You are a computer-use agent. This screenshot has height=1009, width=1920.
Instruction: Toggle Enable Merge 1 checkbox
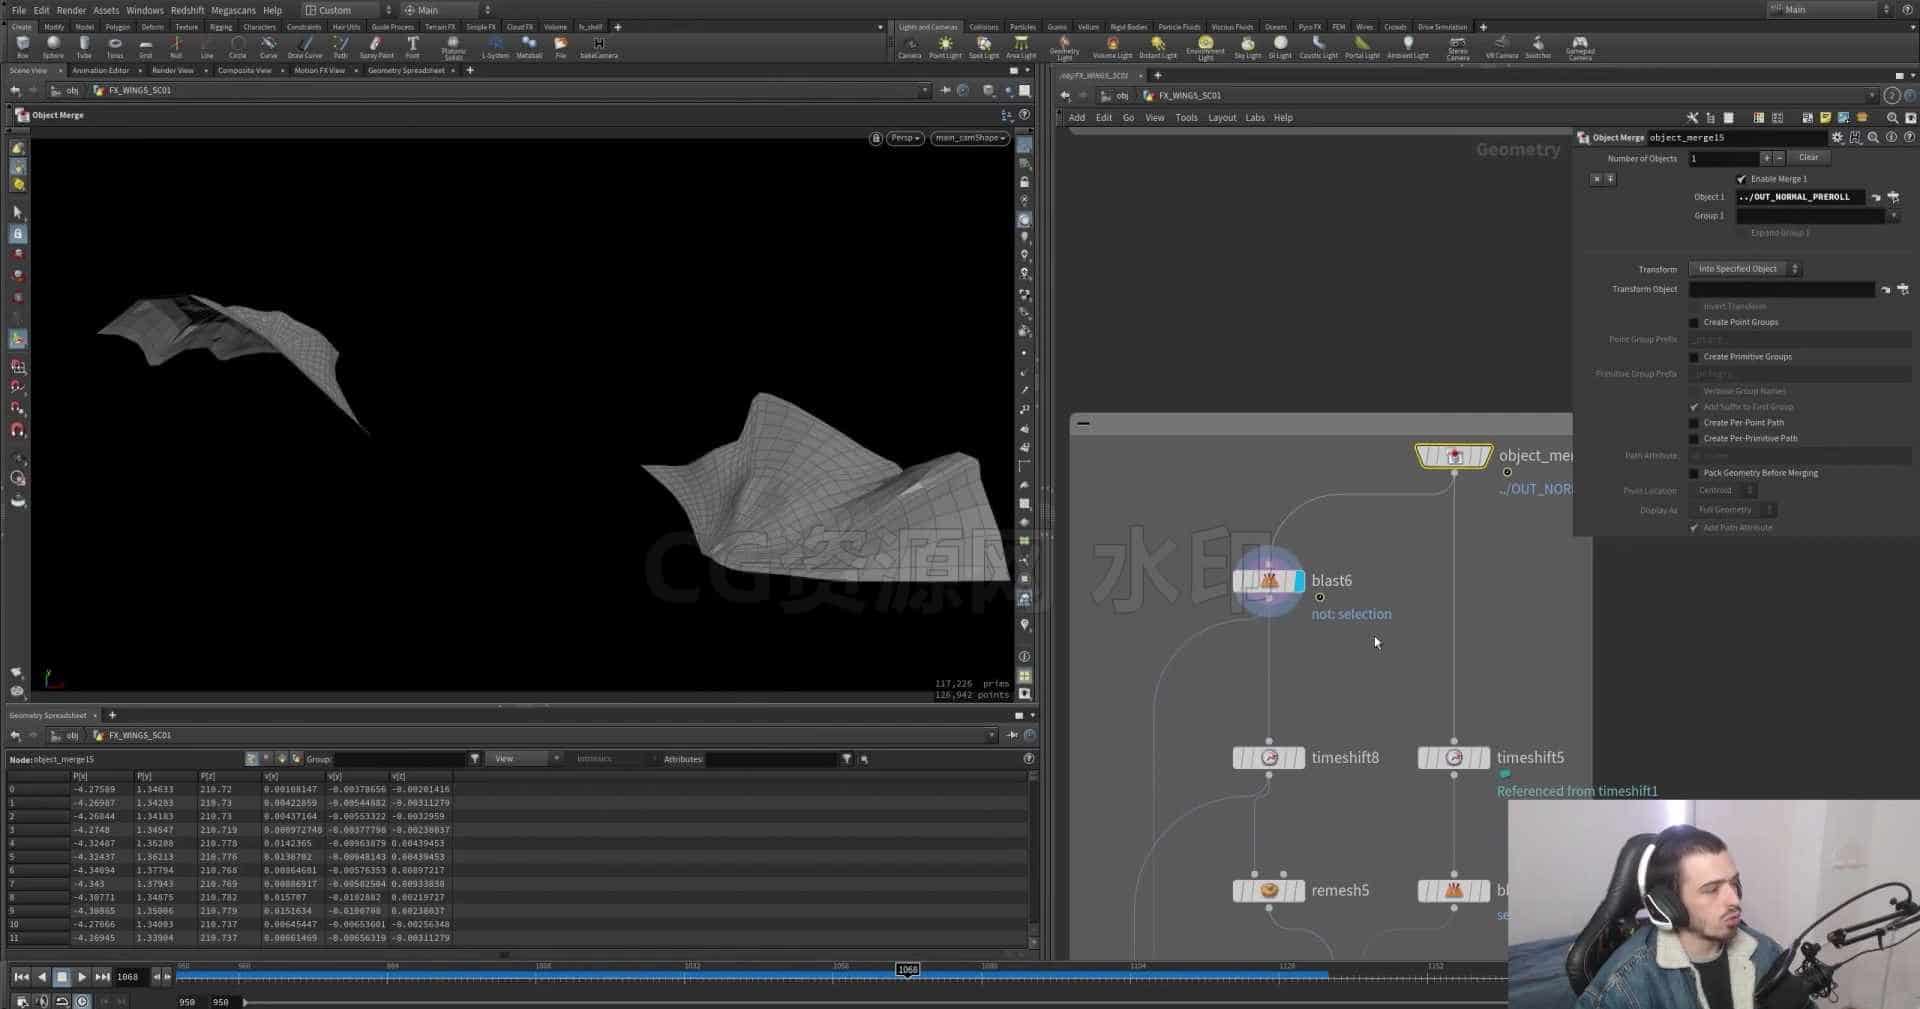pyautogui.click(x=1742, y=179)
